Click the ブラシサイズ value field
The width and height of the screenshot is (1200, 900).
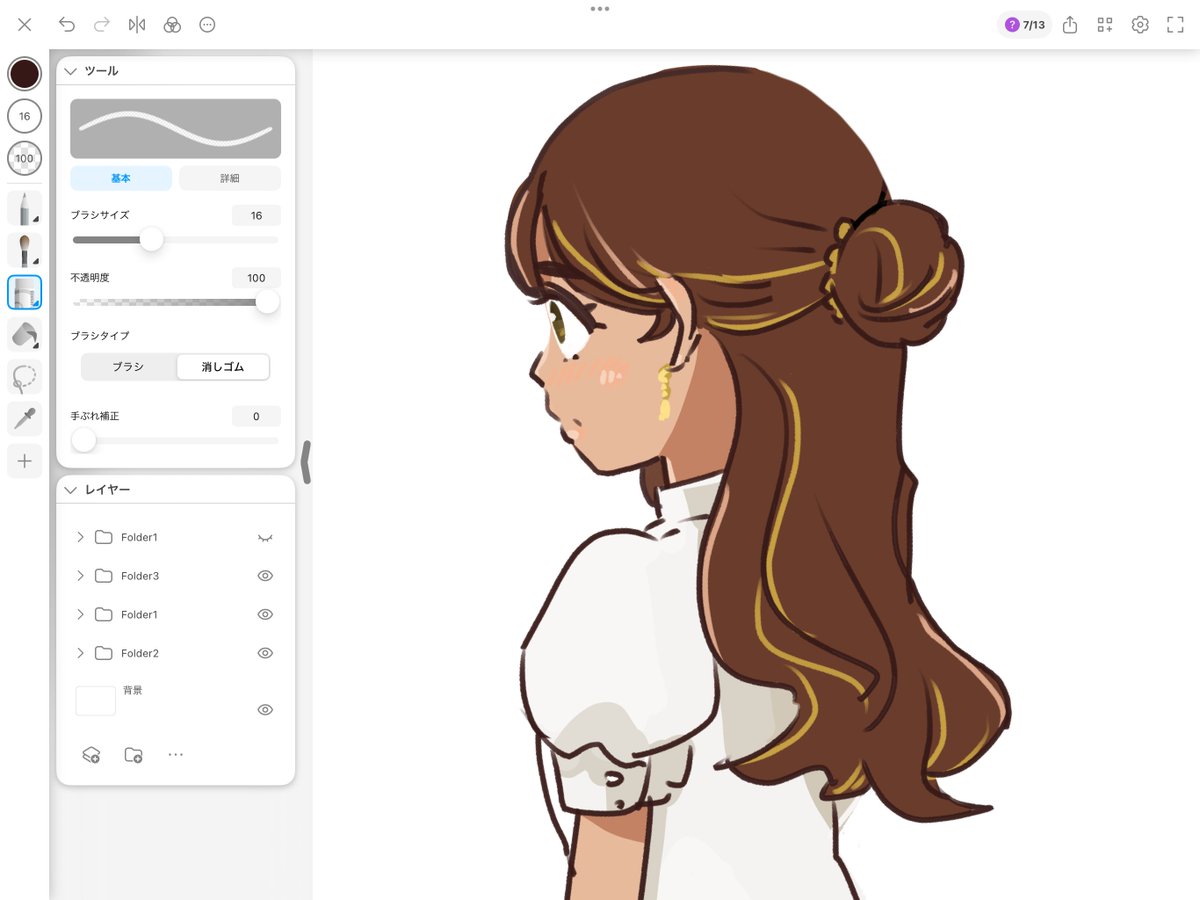(256, 216)
